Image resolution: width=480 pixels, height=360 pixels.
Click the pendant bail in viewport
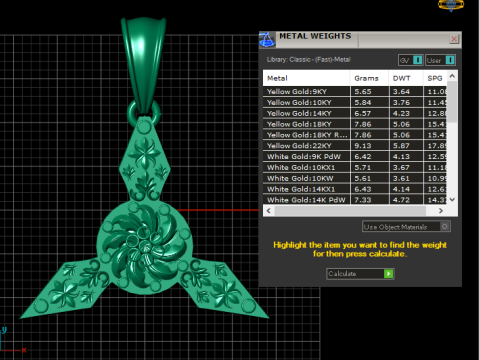pyautogui.click(x=143, y=65)
